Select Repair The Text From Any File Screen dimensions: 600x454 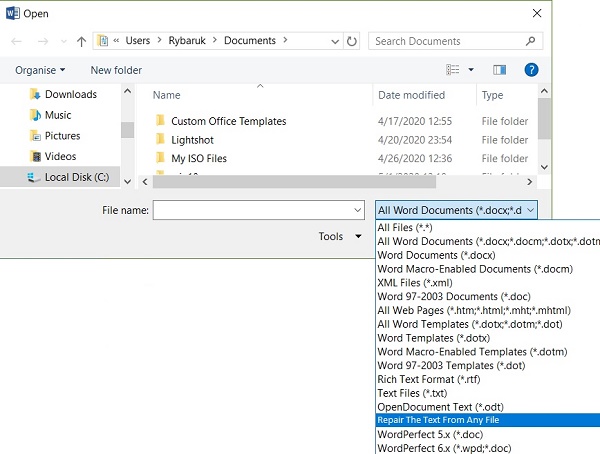pos(488,420)
